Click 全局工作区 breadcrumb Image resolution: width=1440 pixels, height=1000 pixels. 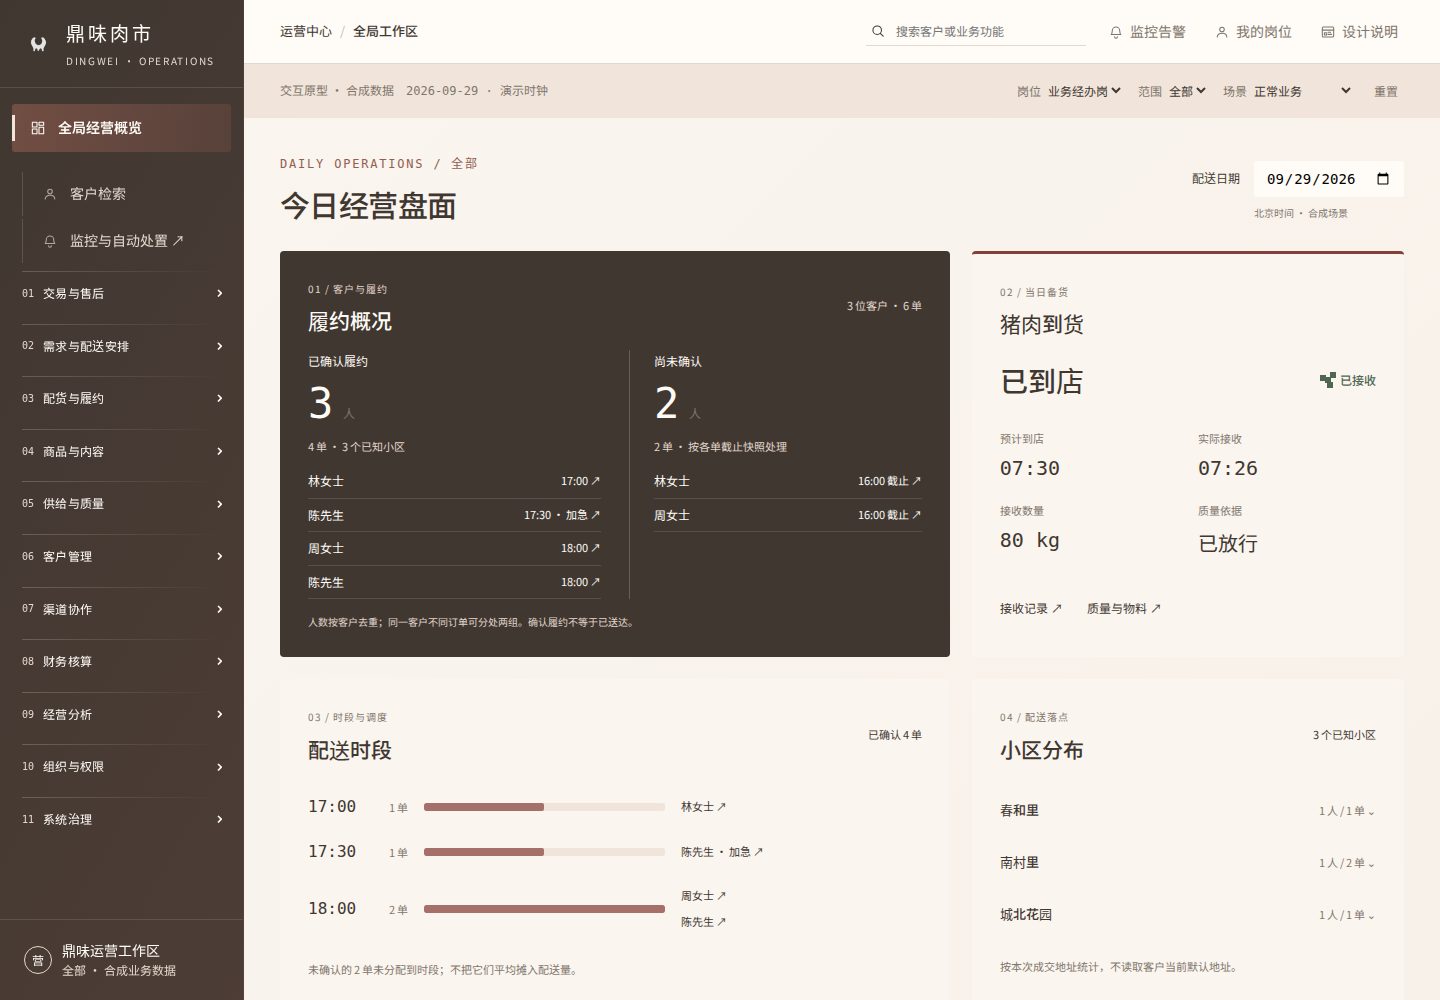point(385,32)
